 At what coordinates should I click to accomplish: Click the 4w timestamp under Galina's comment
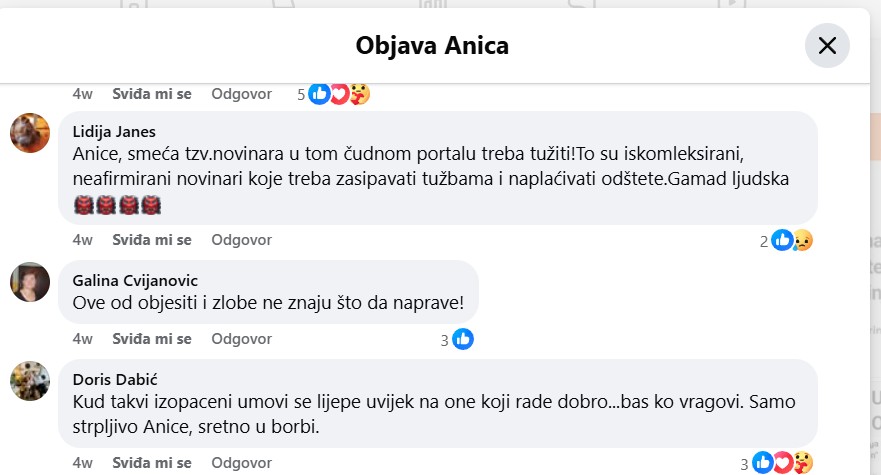(x=83, y=339)
